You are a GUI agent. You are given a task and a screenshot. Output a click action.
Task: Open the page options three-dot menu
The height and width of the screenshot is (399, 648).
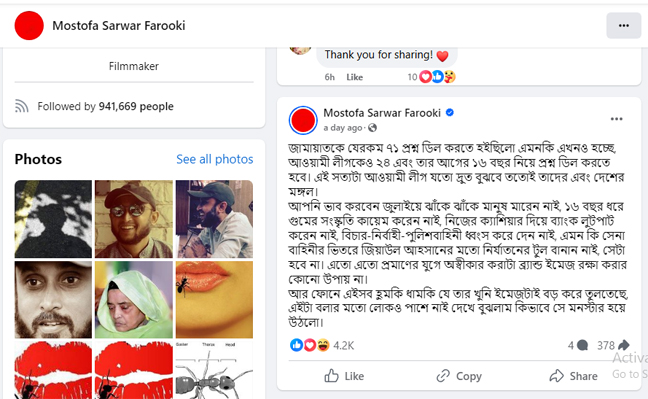coord(624,26)
